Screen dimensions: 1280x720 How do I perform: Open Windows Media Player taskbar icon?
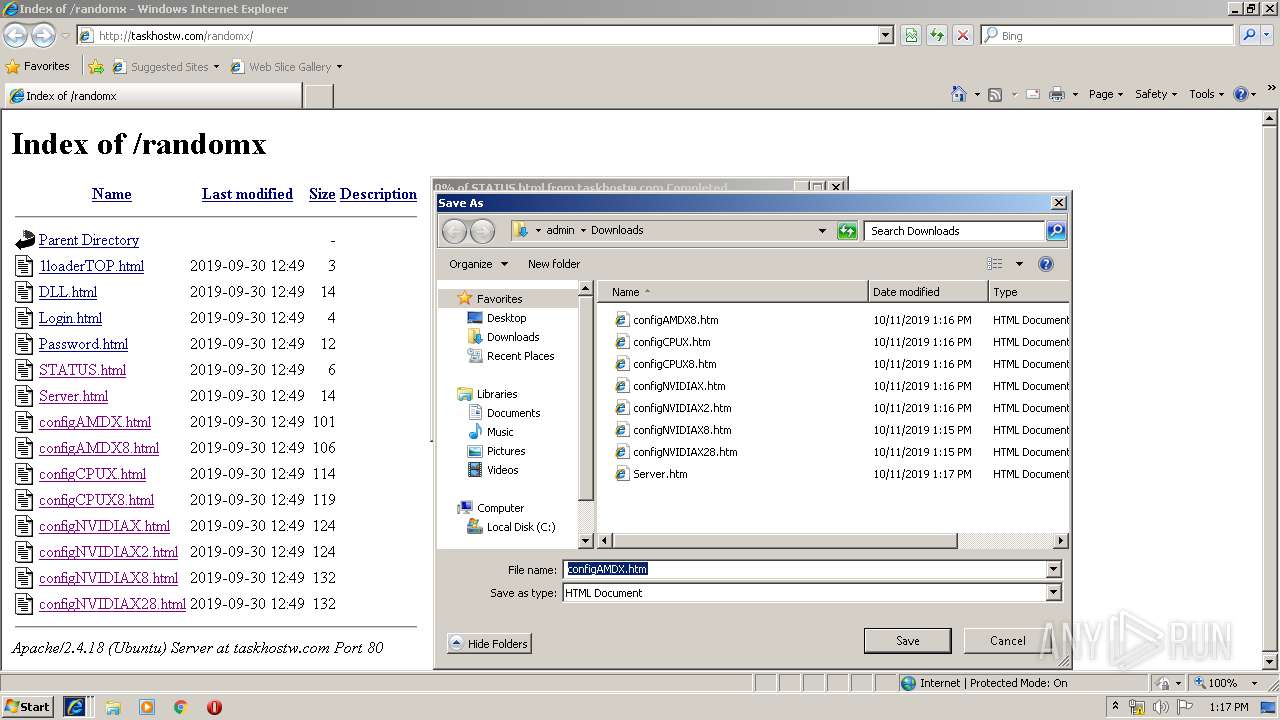147,707
